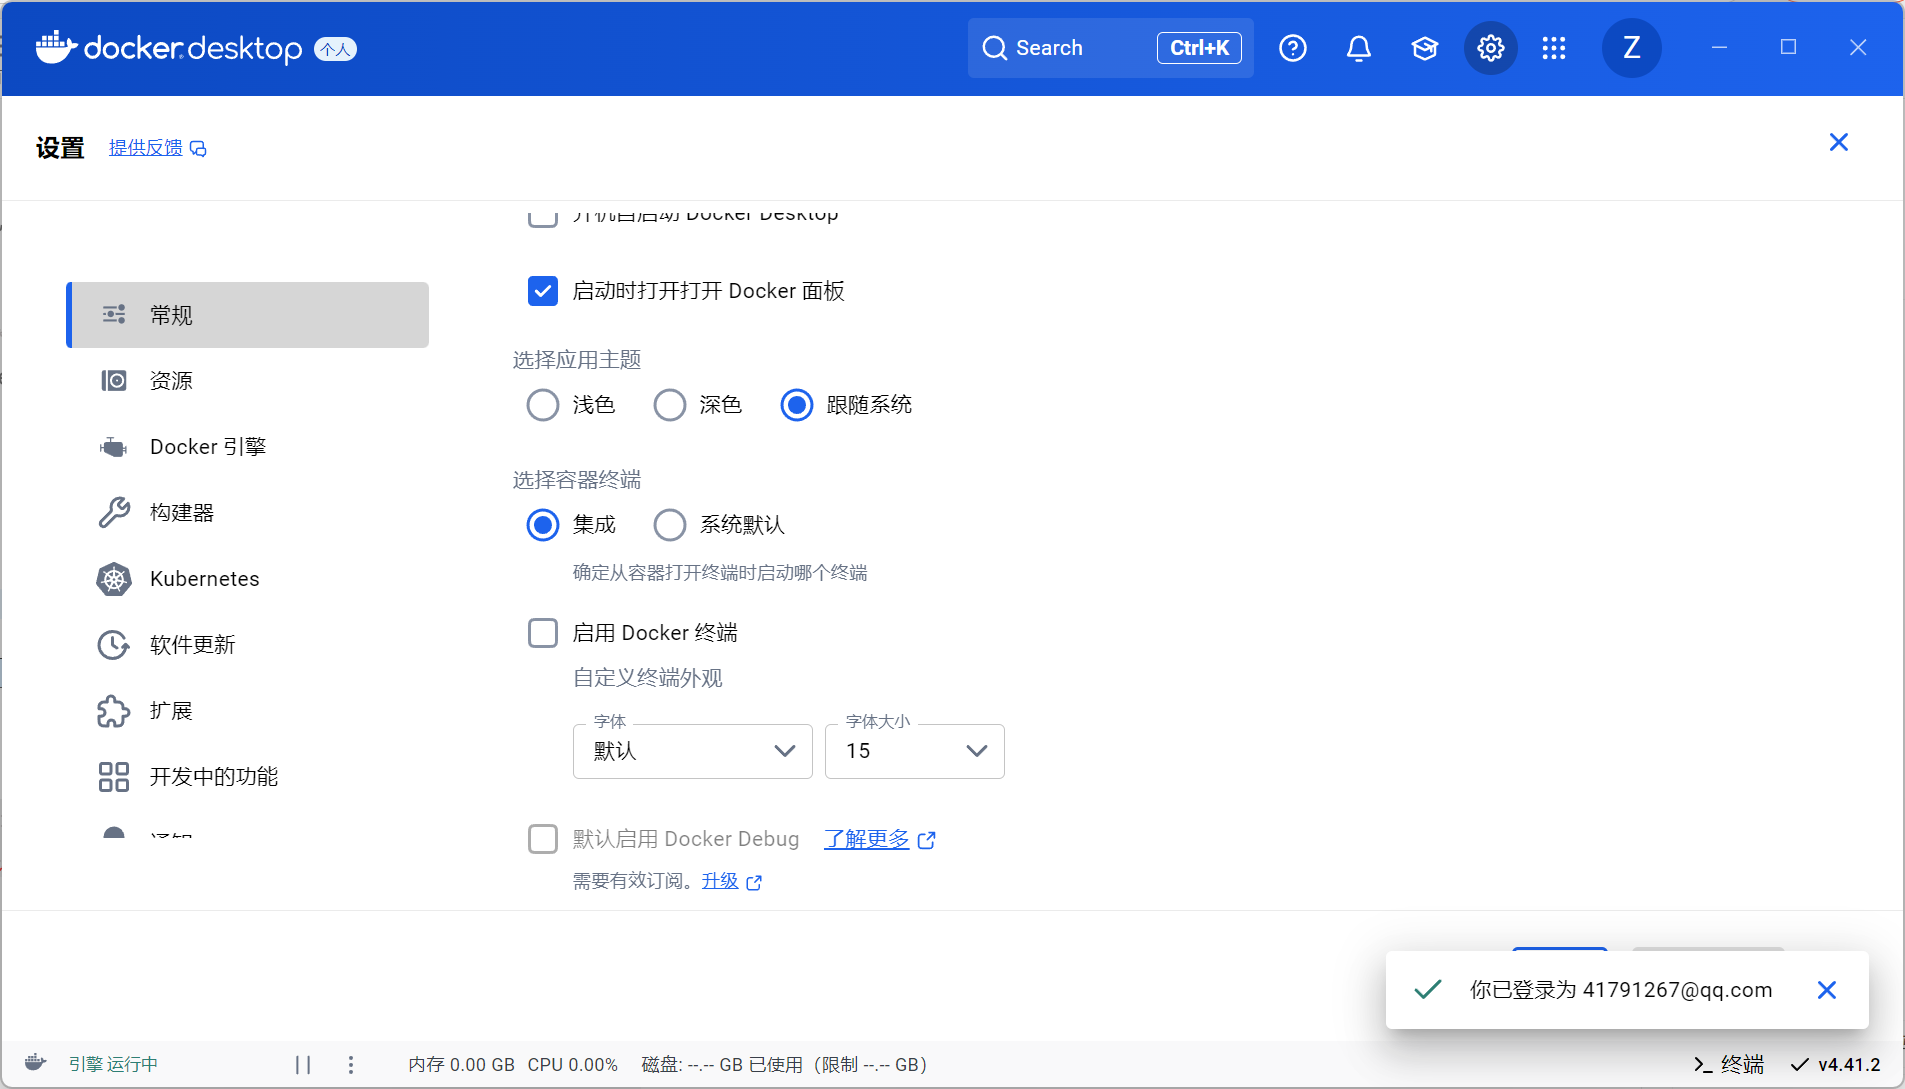This screenshot has width=1905, height=1089.
Task: Click the 资源 disk icon in sidebar
Action: click(x=114, y=381)
